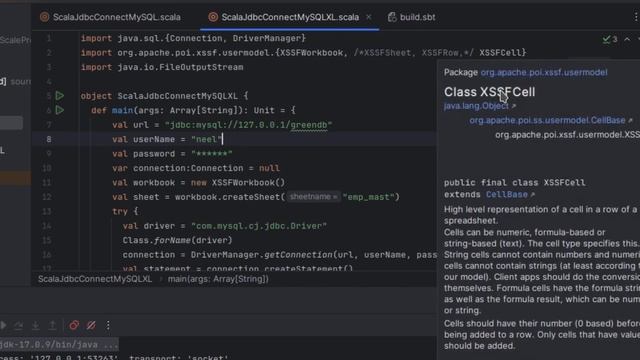The height and width of the screenshot is (360, 640).
Task: Open the inspection problems widget showing 3
Action: click(610, 39)
